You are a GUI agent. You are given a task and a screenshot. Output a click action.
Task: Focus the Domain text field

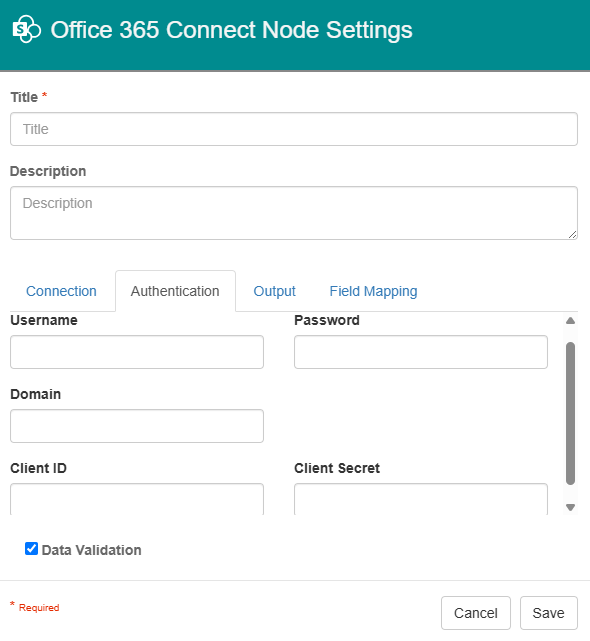pyautogui.click(x=137, y=426)
